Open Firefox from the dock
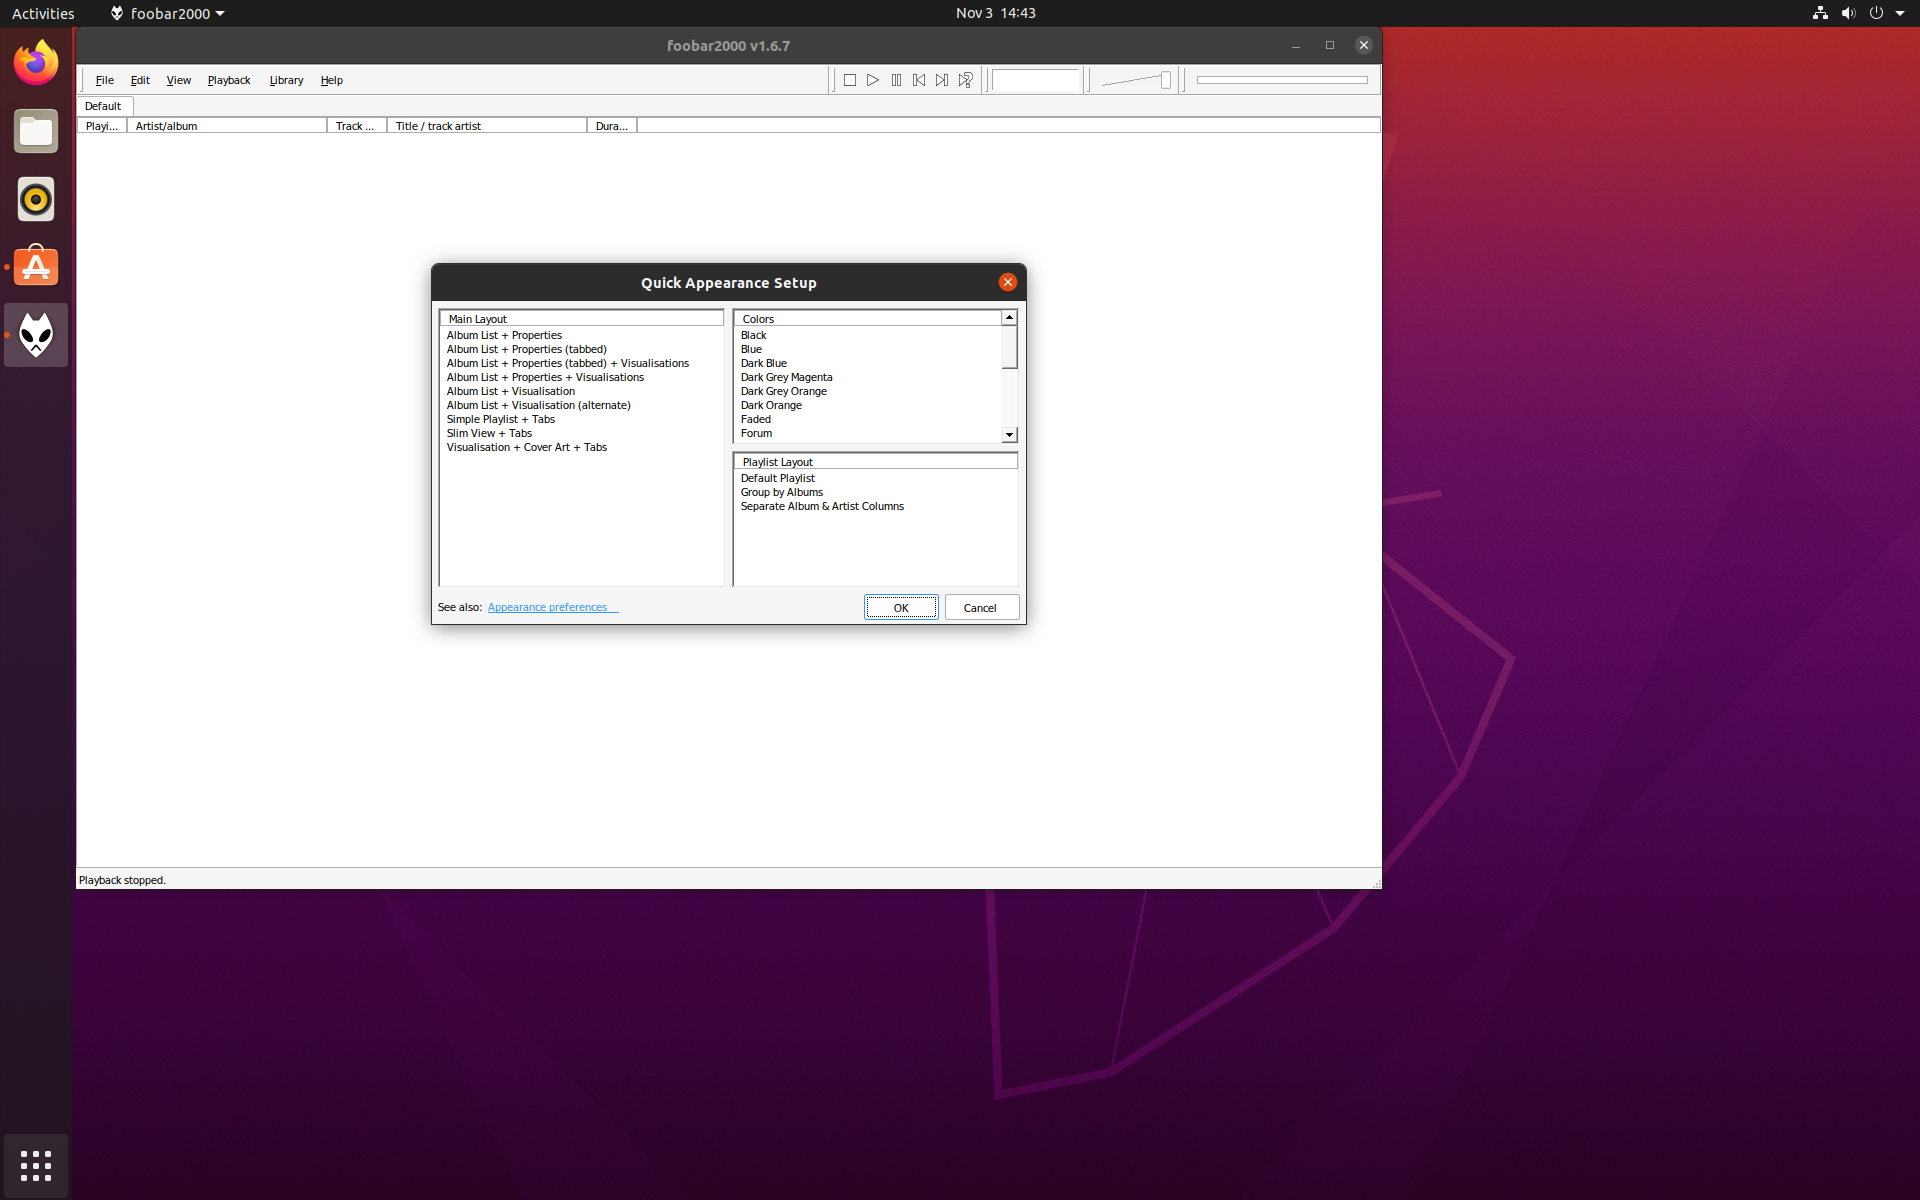The image size is (1920, 1200). click(x=36, y=63)
